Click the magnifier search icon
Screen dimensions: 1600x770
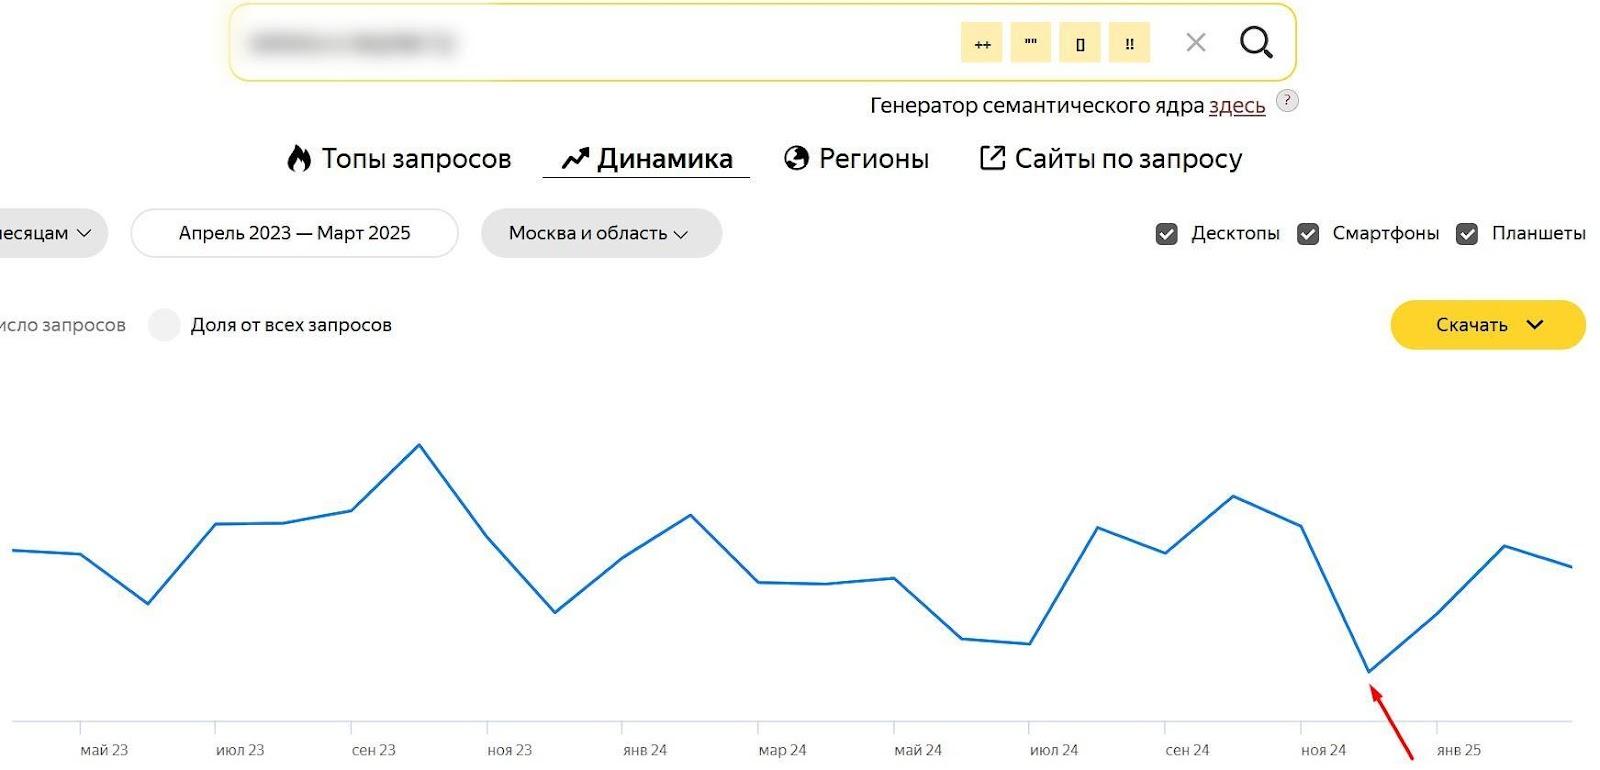point(1256,43)
